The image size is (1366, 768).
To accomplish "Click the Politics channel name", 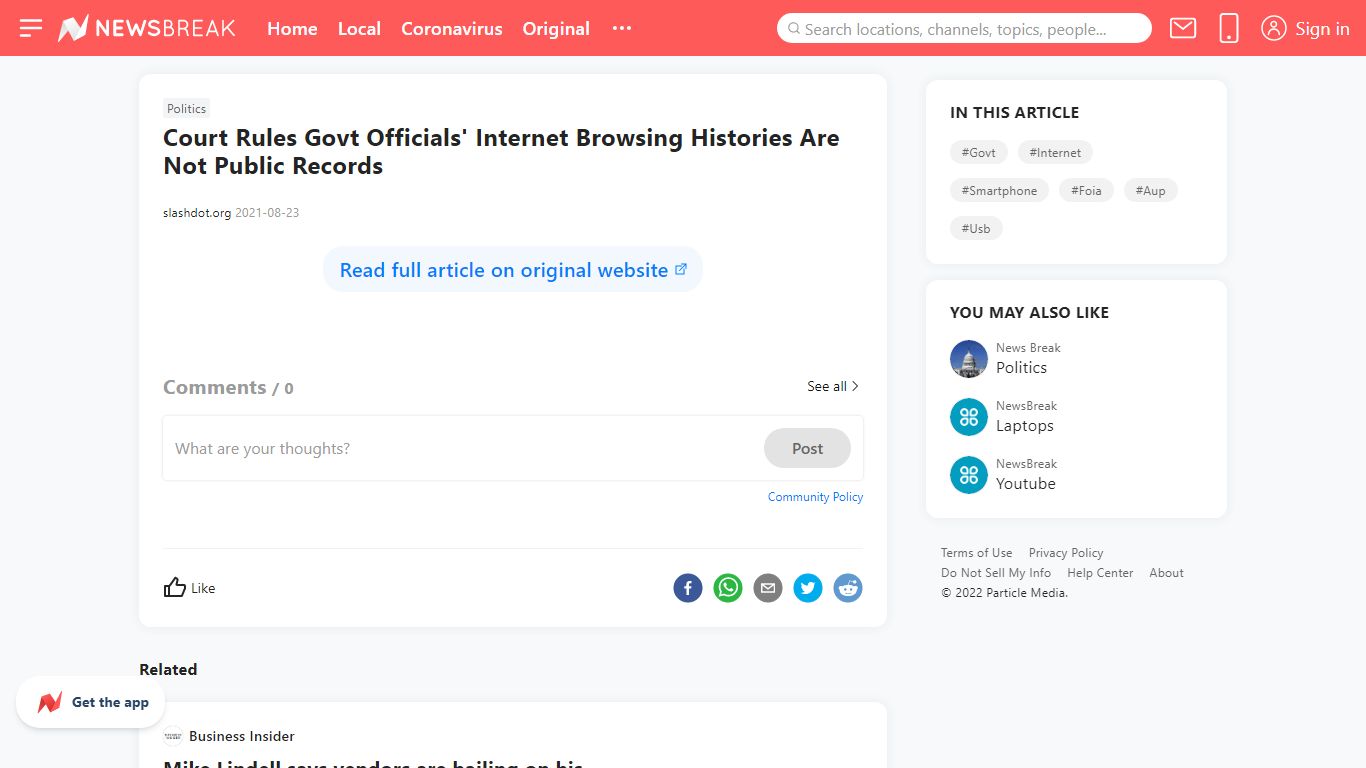I will (1021, 367).
